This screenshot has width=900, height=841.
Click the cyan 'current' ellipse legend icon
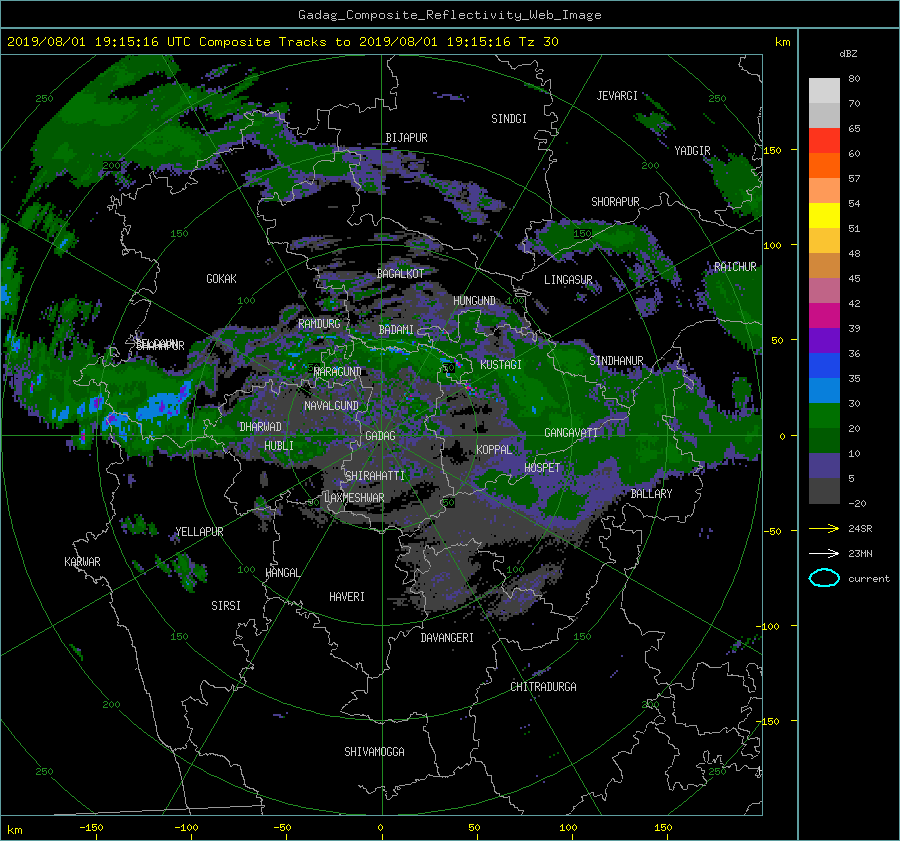824,578
